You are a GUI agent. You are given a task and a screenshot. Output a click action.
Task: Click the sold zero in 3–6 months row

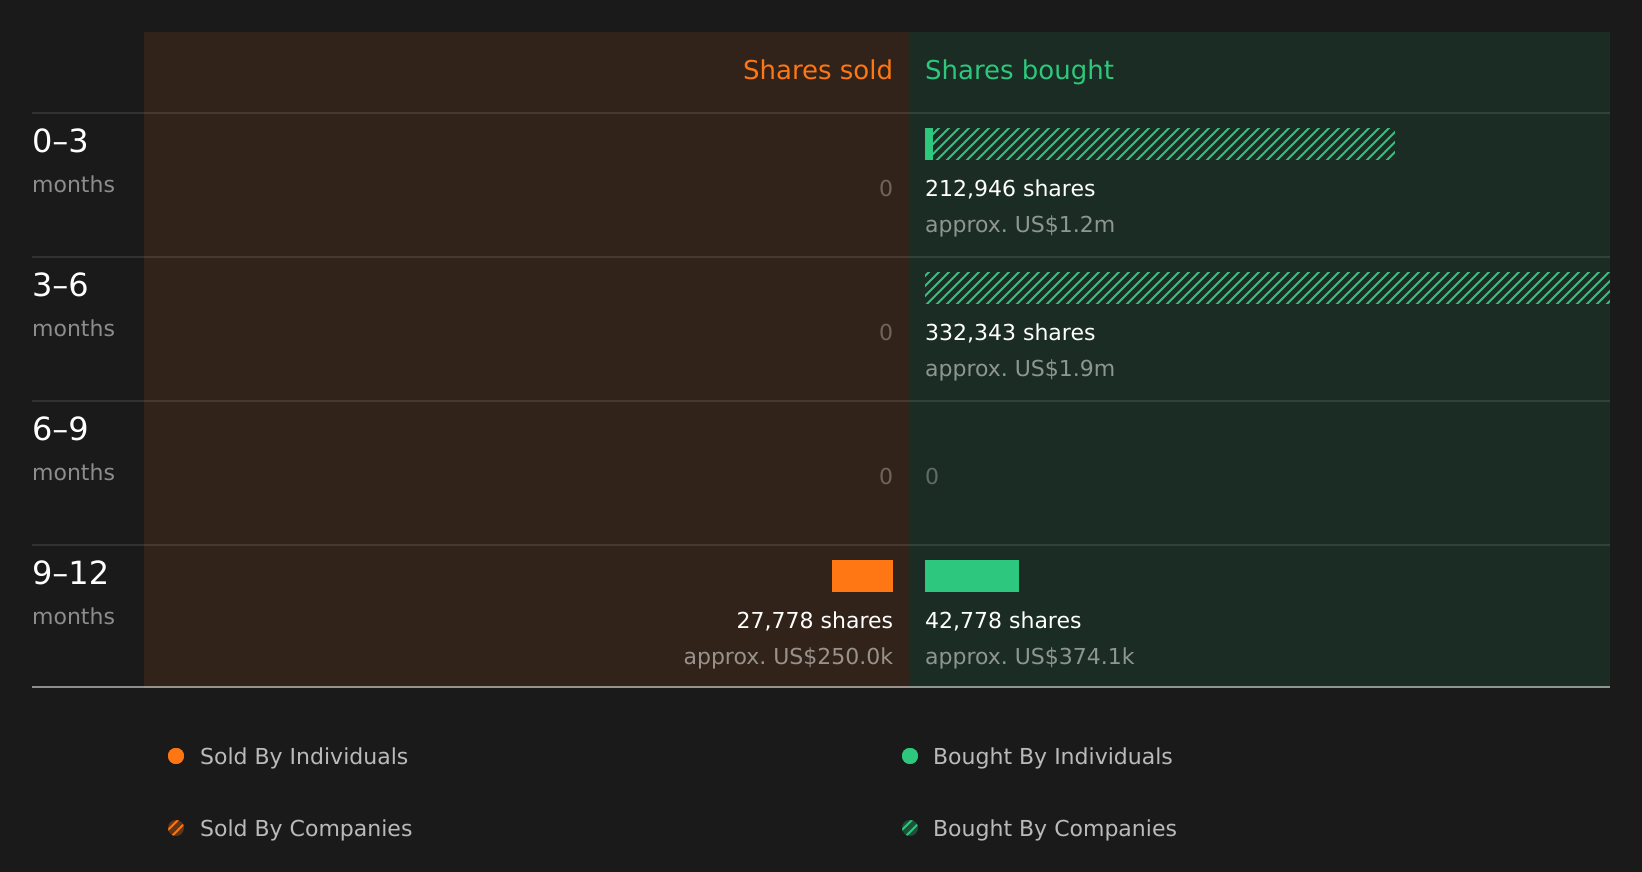coord(886,332)
